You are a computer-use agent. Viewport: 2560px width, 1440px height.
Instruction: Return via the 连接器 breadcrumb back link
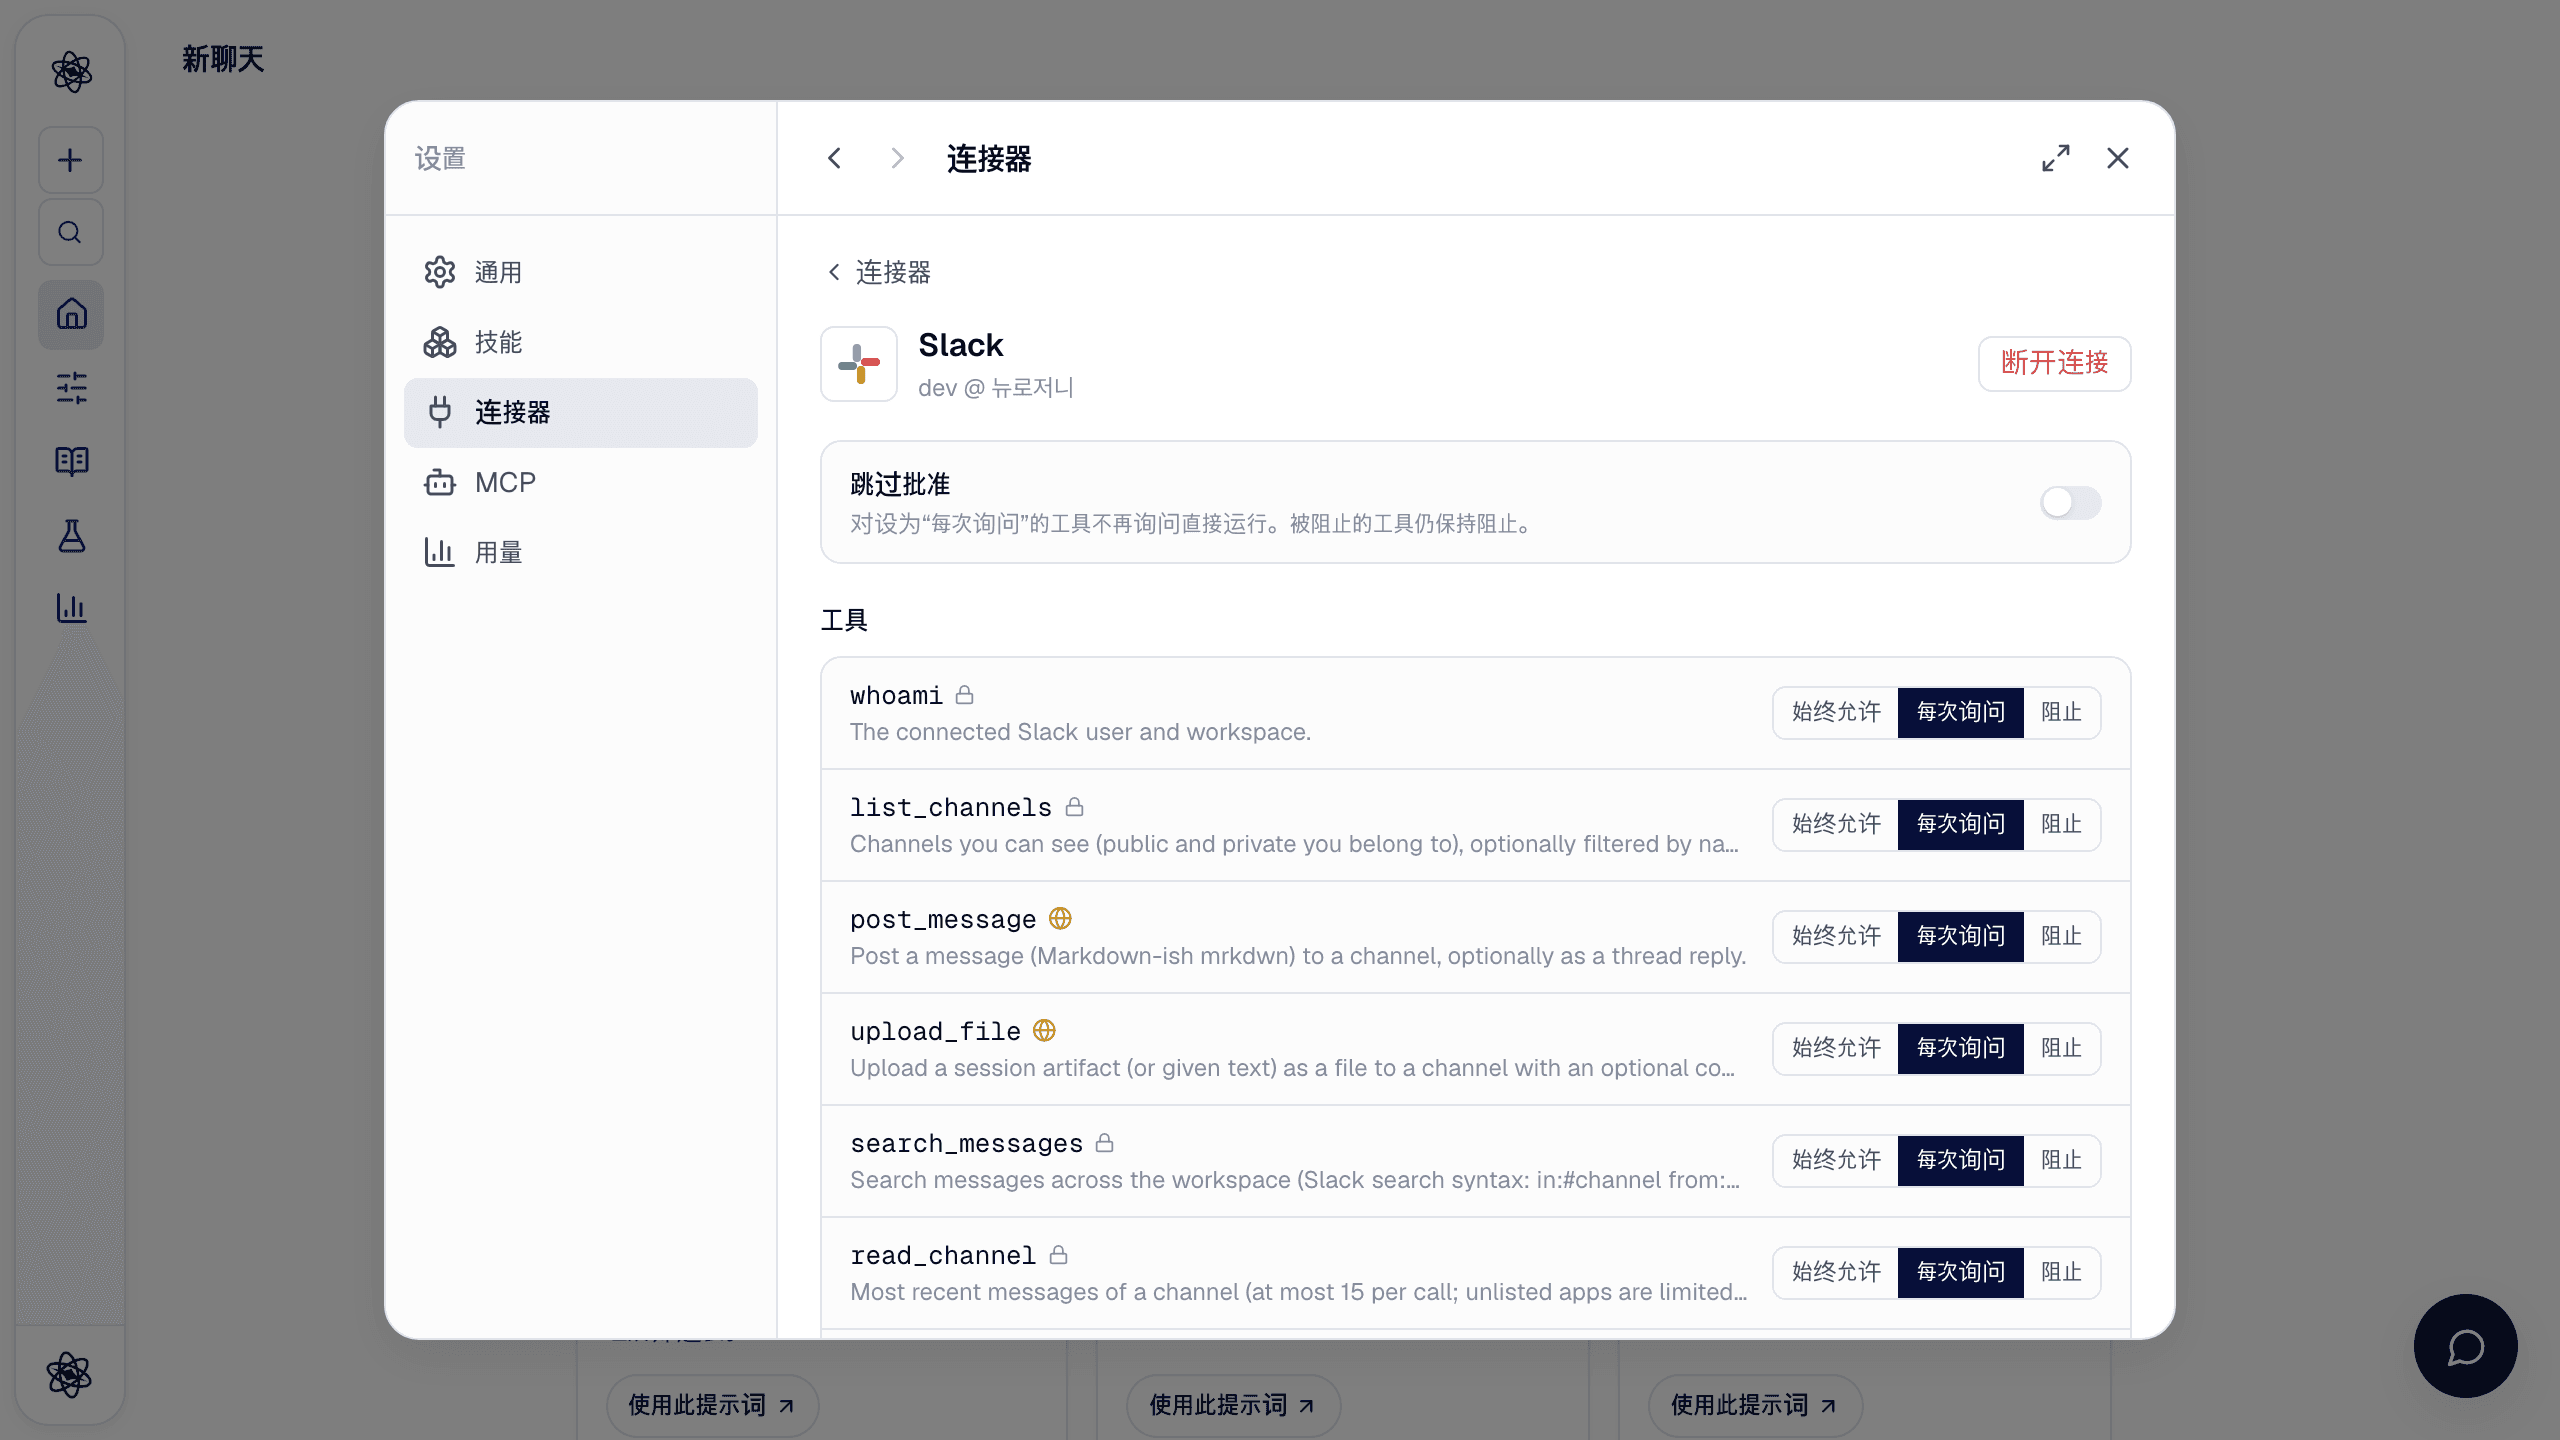coord(879,272)
